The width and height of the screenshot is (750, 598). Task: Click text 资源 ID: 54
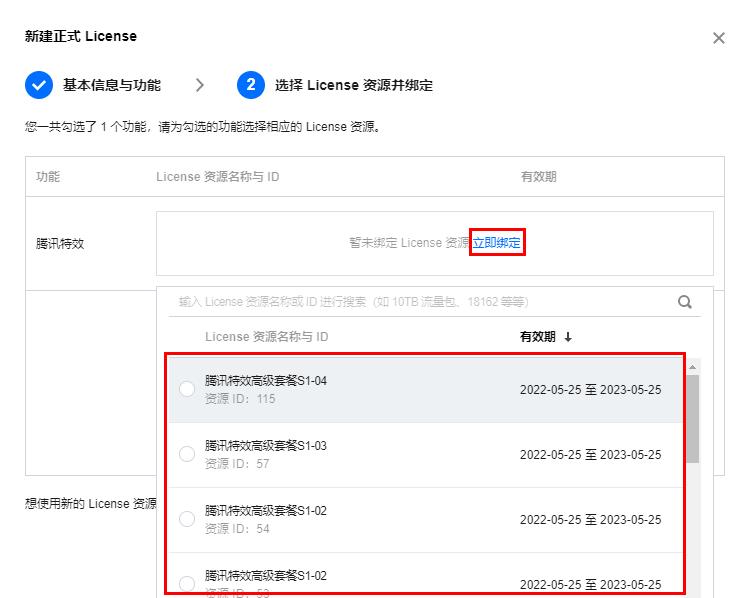point(237,529)
